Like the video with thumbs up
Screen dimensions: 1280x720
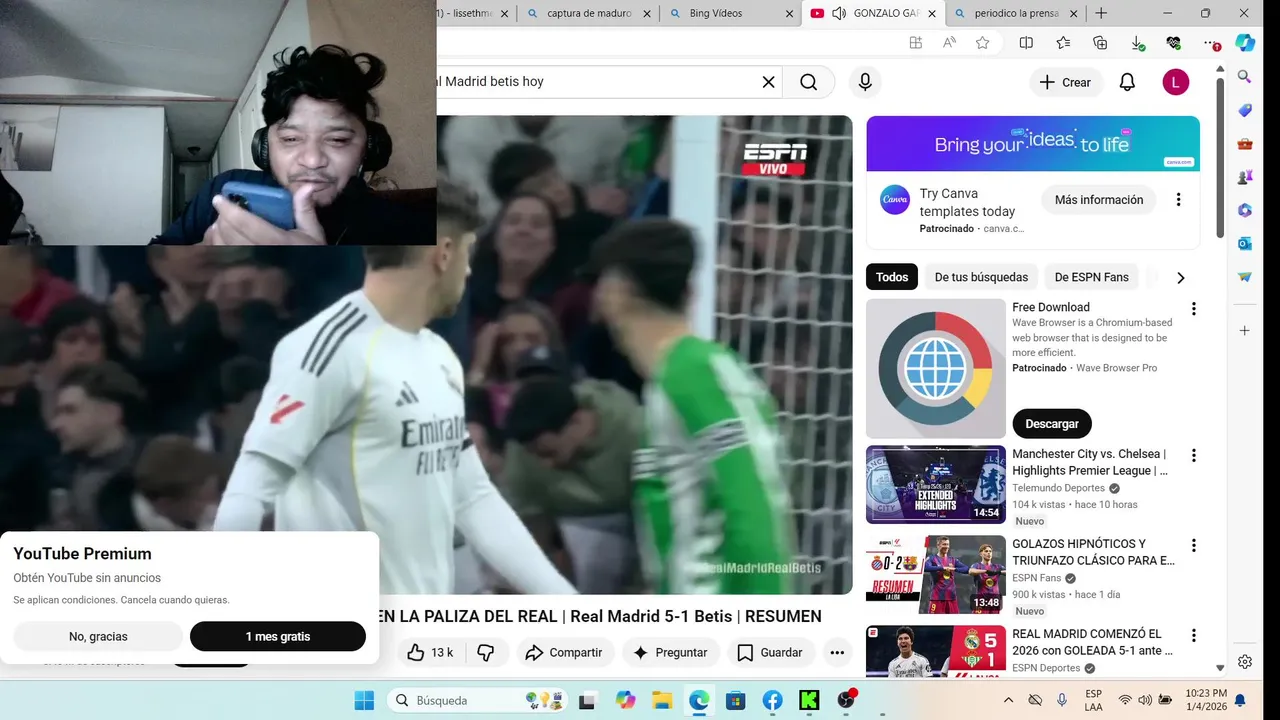coord(431,652)
